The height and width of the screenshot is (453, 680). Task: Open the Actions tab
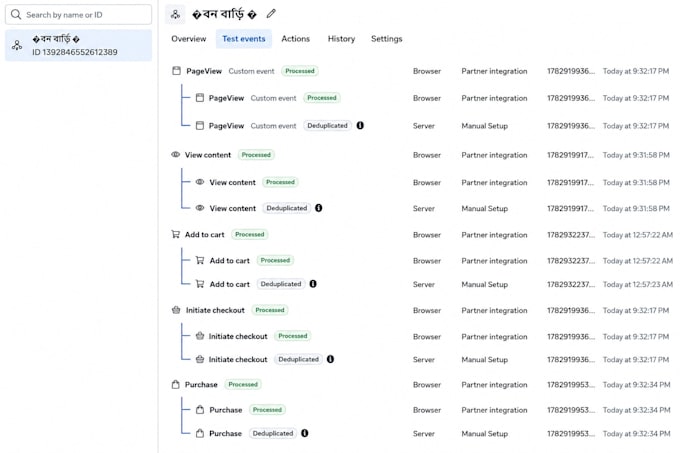point(295,39)
